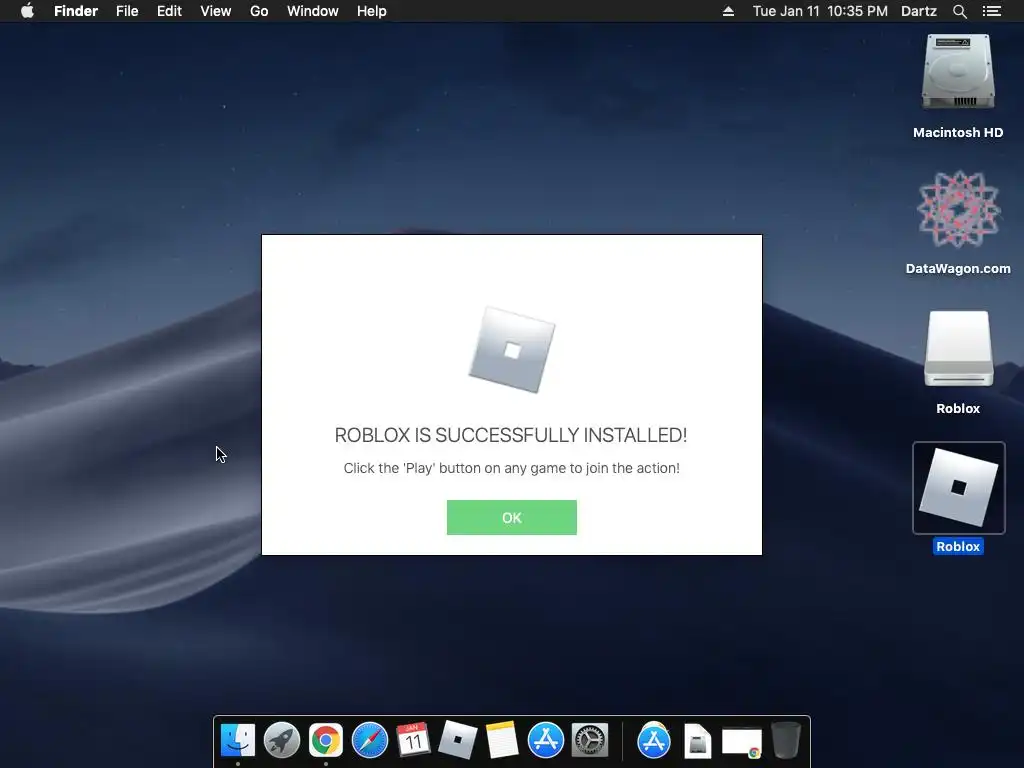Select the Macintosh HD desktop icon

point(958,72)
